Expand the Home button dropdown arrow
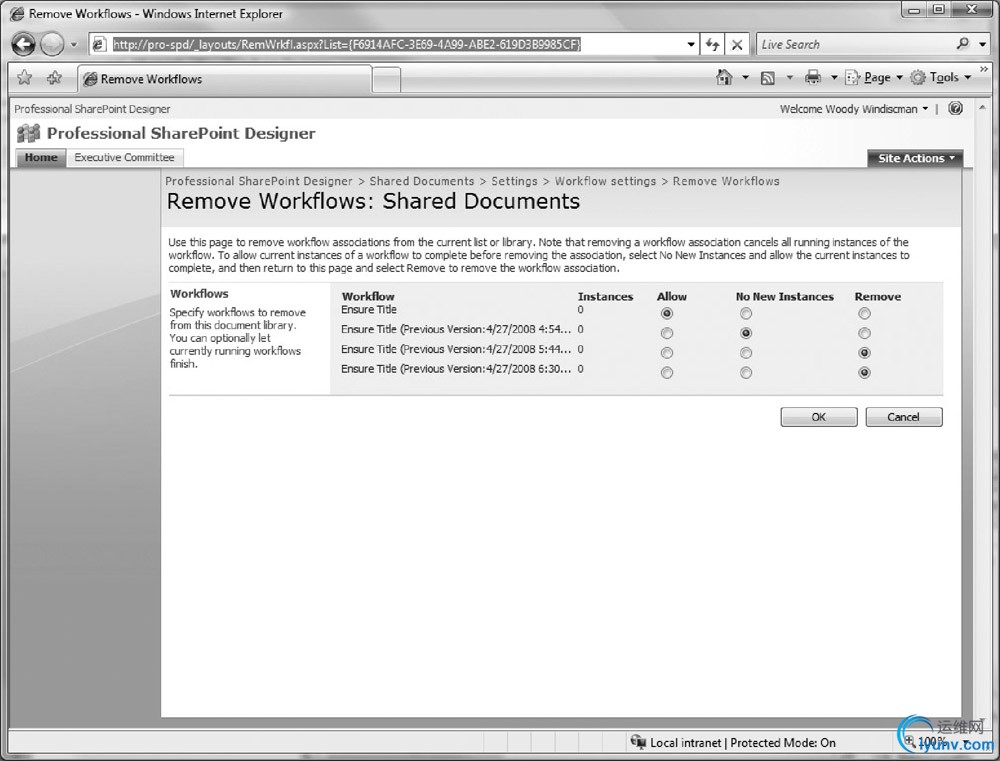This screenshot has width=1000, height=761. [x=746, y=78]
